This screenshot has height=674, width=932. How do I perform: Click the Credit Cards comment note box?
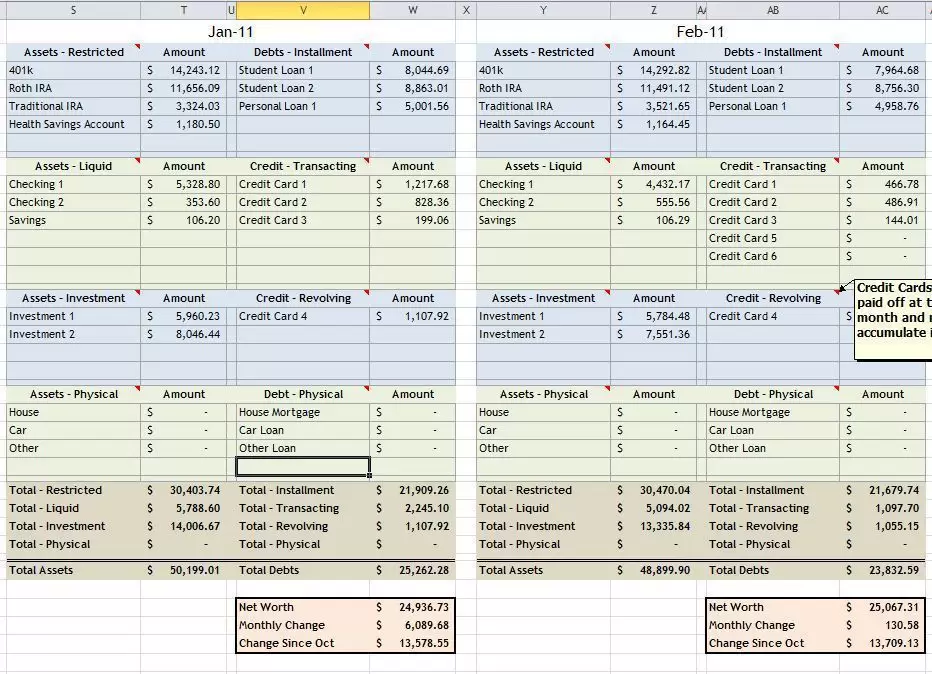coord(893,320)
